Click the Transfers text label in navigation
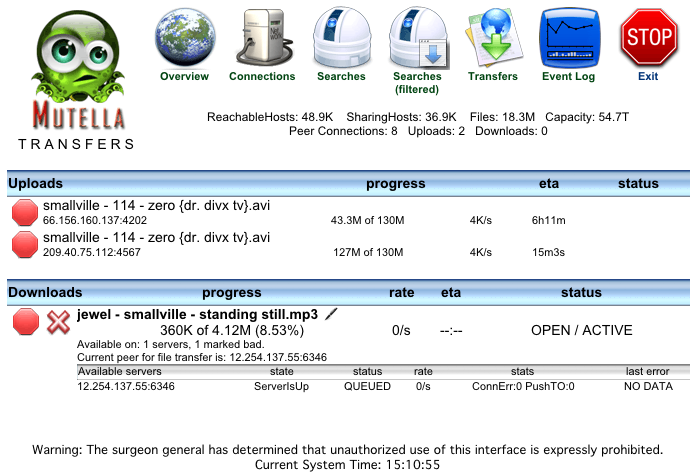 click(493, 77)
